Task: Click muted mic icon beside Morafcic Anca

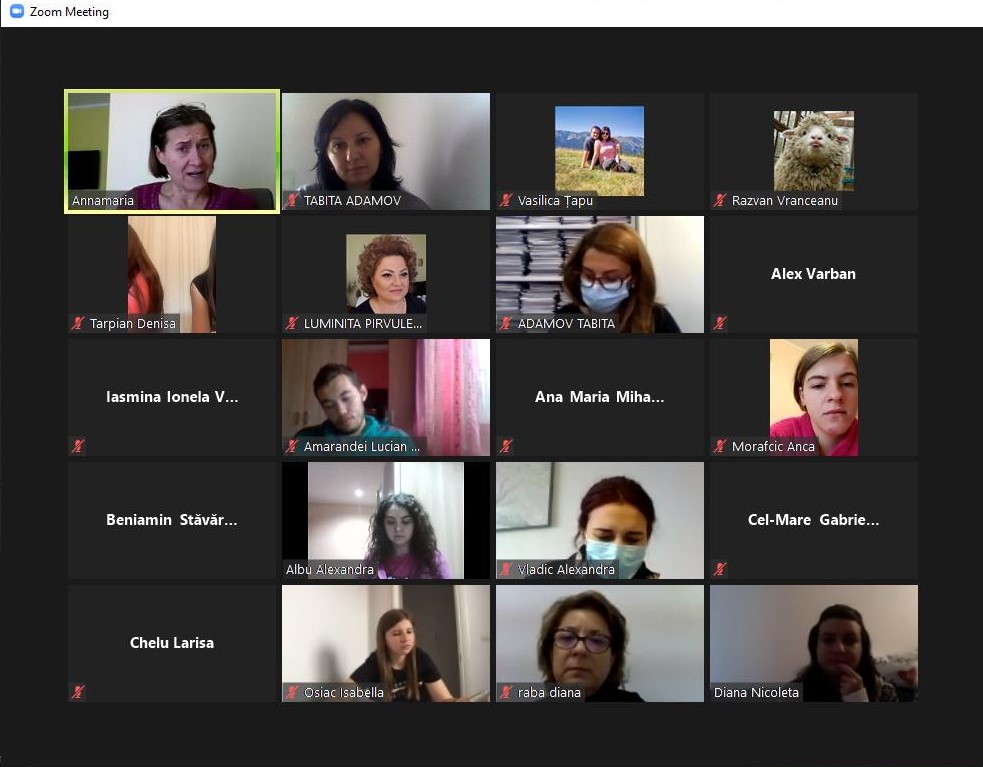Action: click(x=720, y=447)
